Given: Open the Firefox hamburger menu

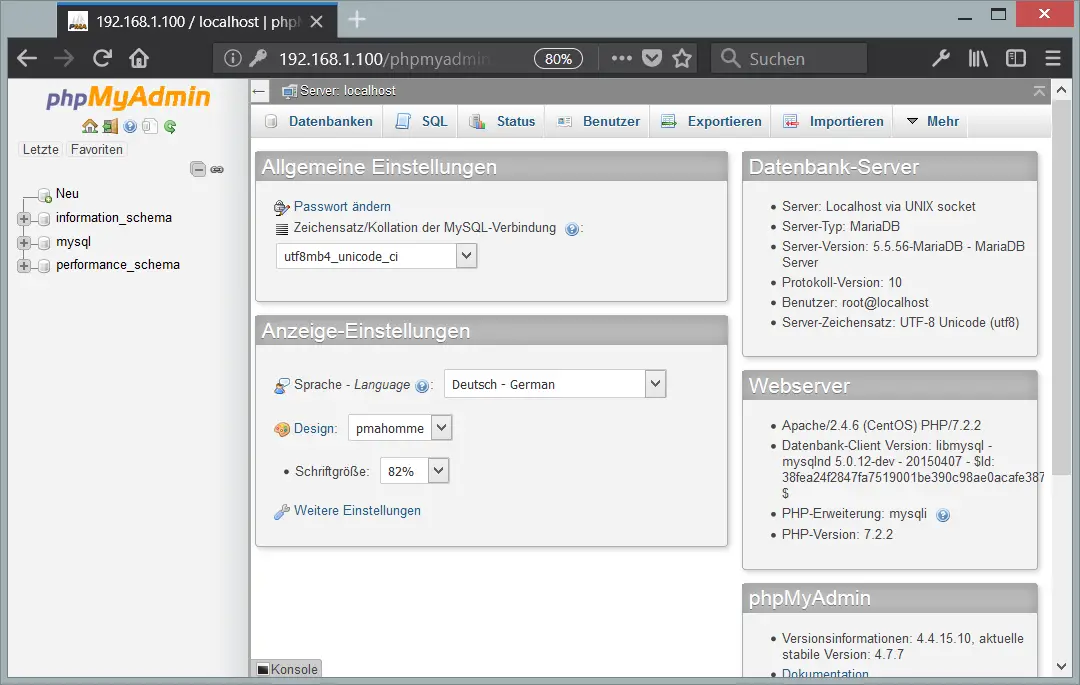Looking at the screenshot, I should [x=1053, y=59].
